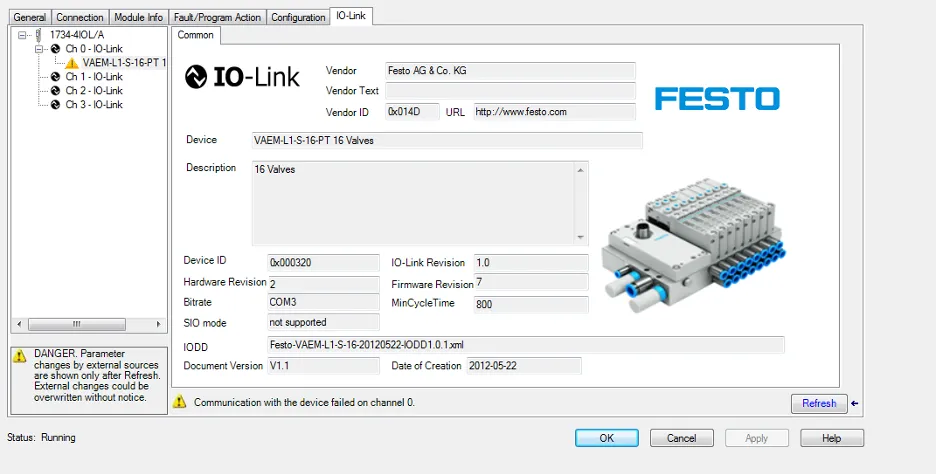Select the IO-Link tab
The image size is (936, 474).
click(351, 16)
